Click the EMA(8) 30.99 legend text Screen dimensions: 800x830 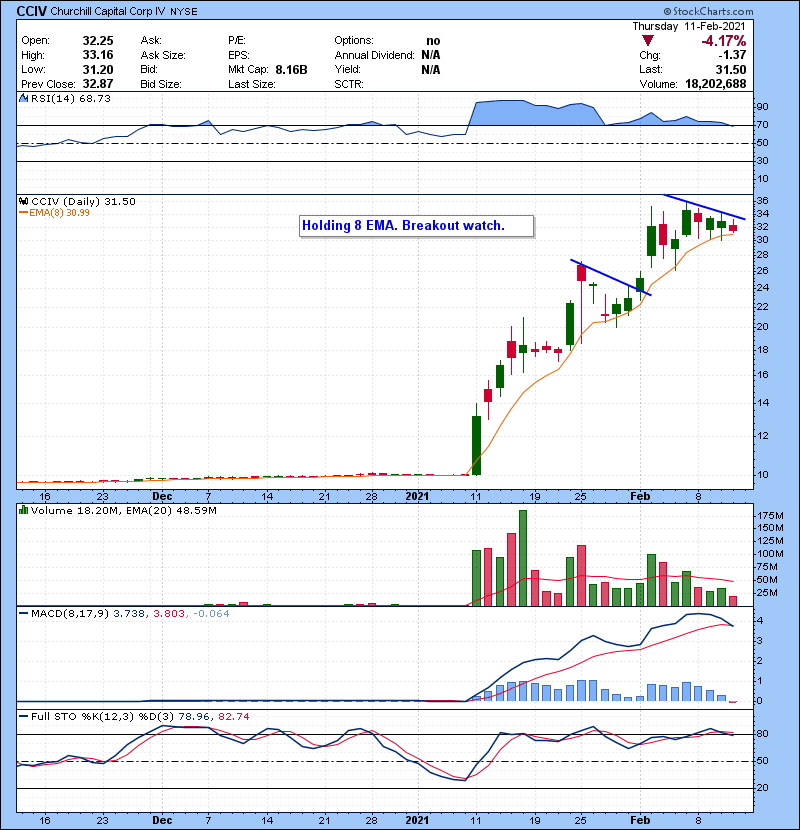point(59,213)
